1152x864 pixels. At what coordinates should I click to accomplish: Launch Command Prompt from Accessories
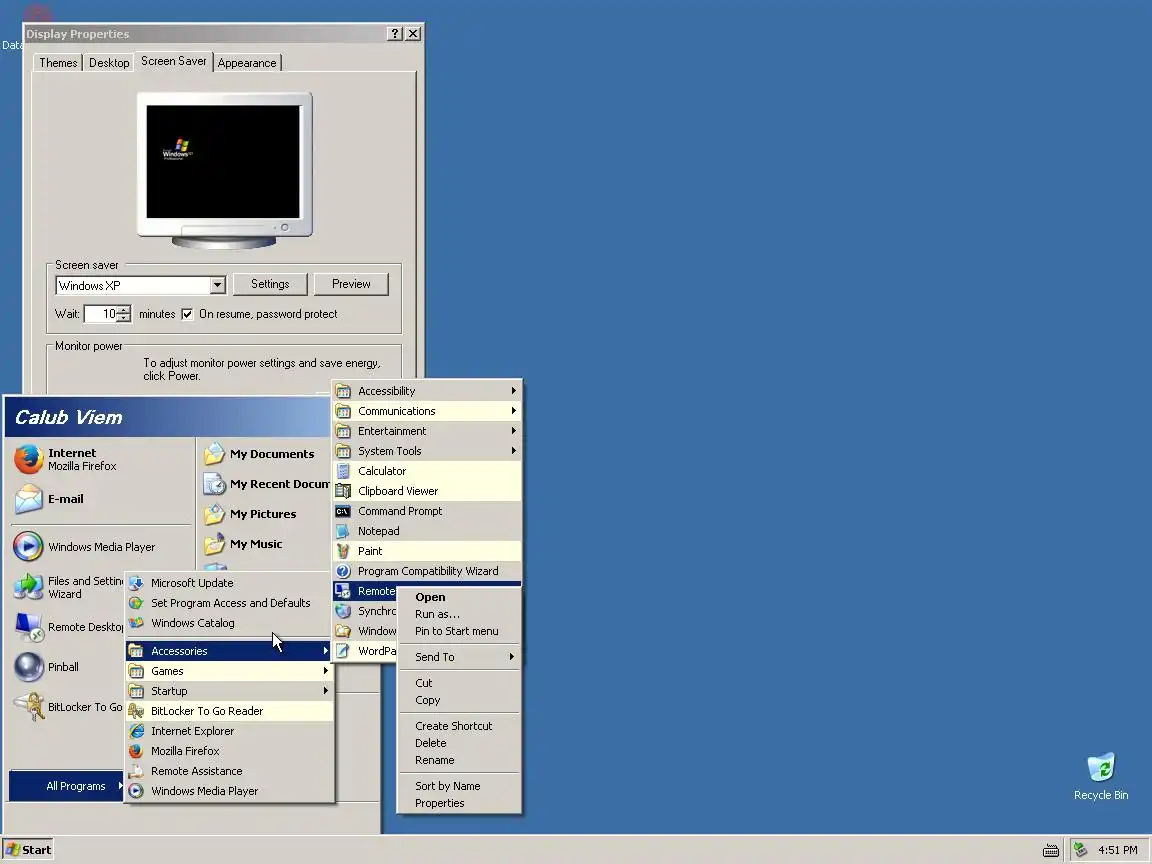click(x=427, y=511)
